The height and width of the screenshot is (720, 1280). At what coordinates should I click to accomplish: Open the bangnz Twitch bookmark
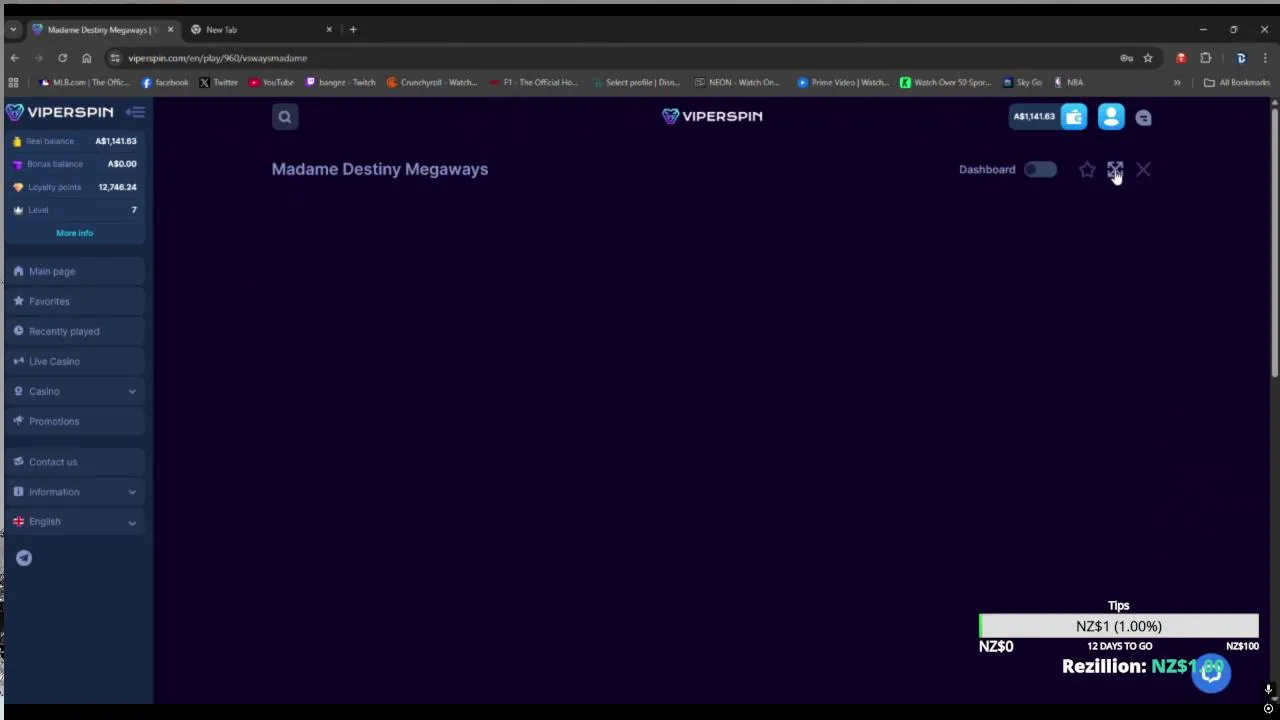(341, 83)
